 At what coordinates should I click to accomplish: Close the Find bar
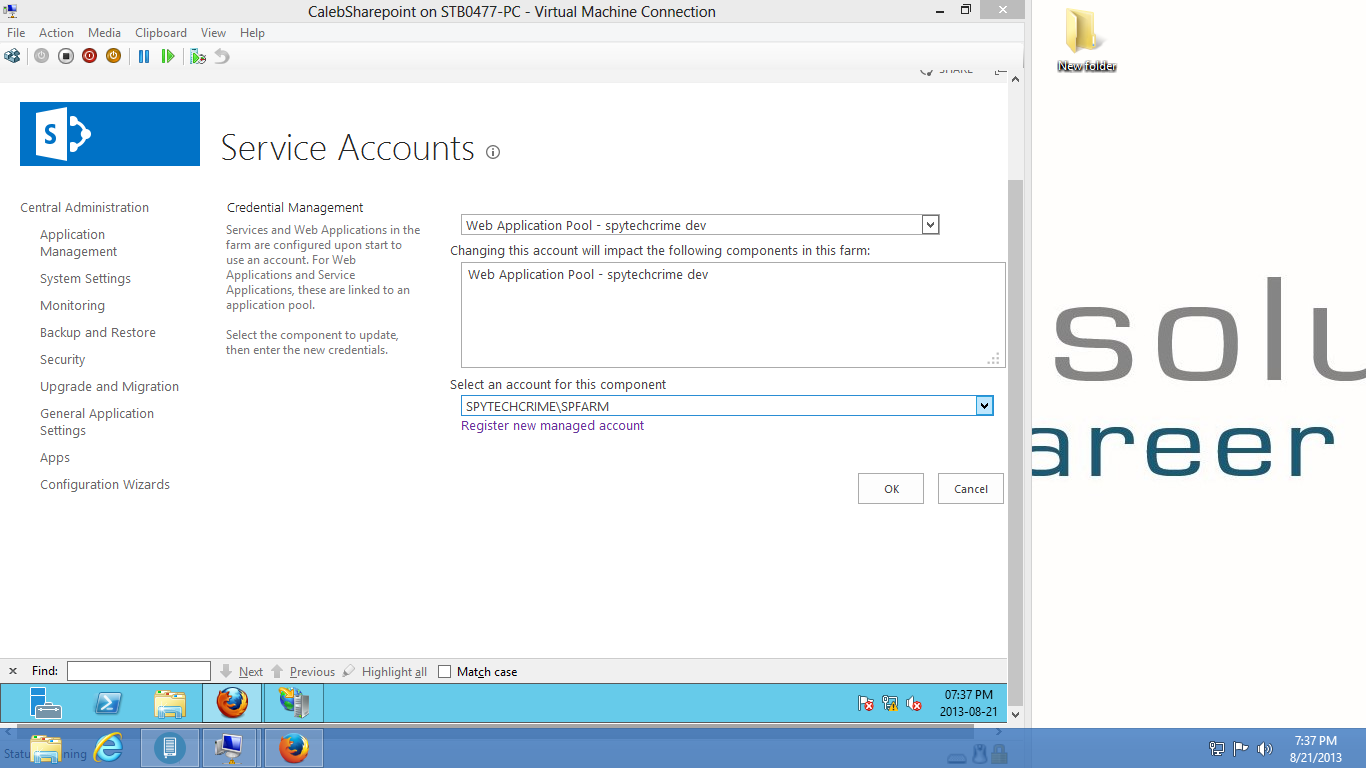click(13, 671)
